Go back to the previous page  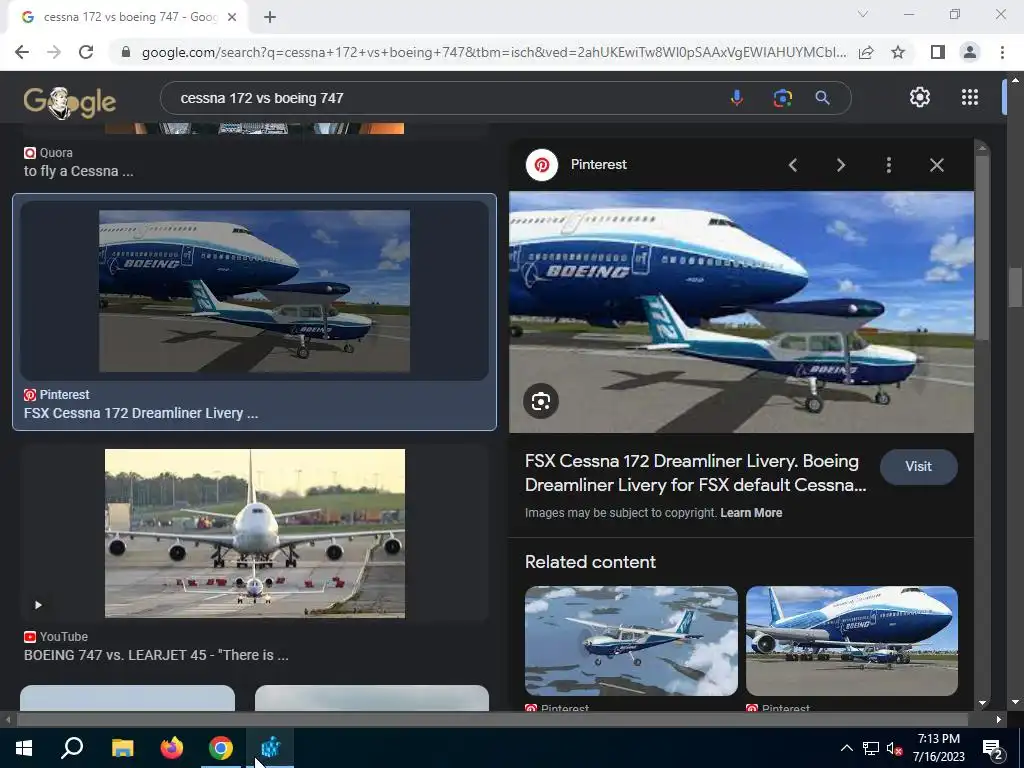[22, 52]
